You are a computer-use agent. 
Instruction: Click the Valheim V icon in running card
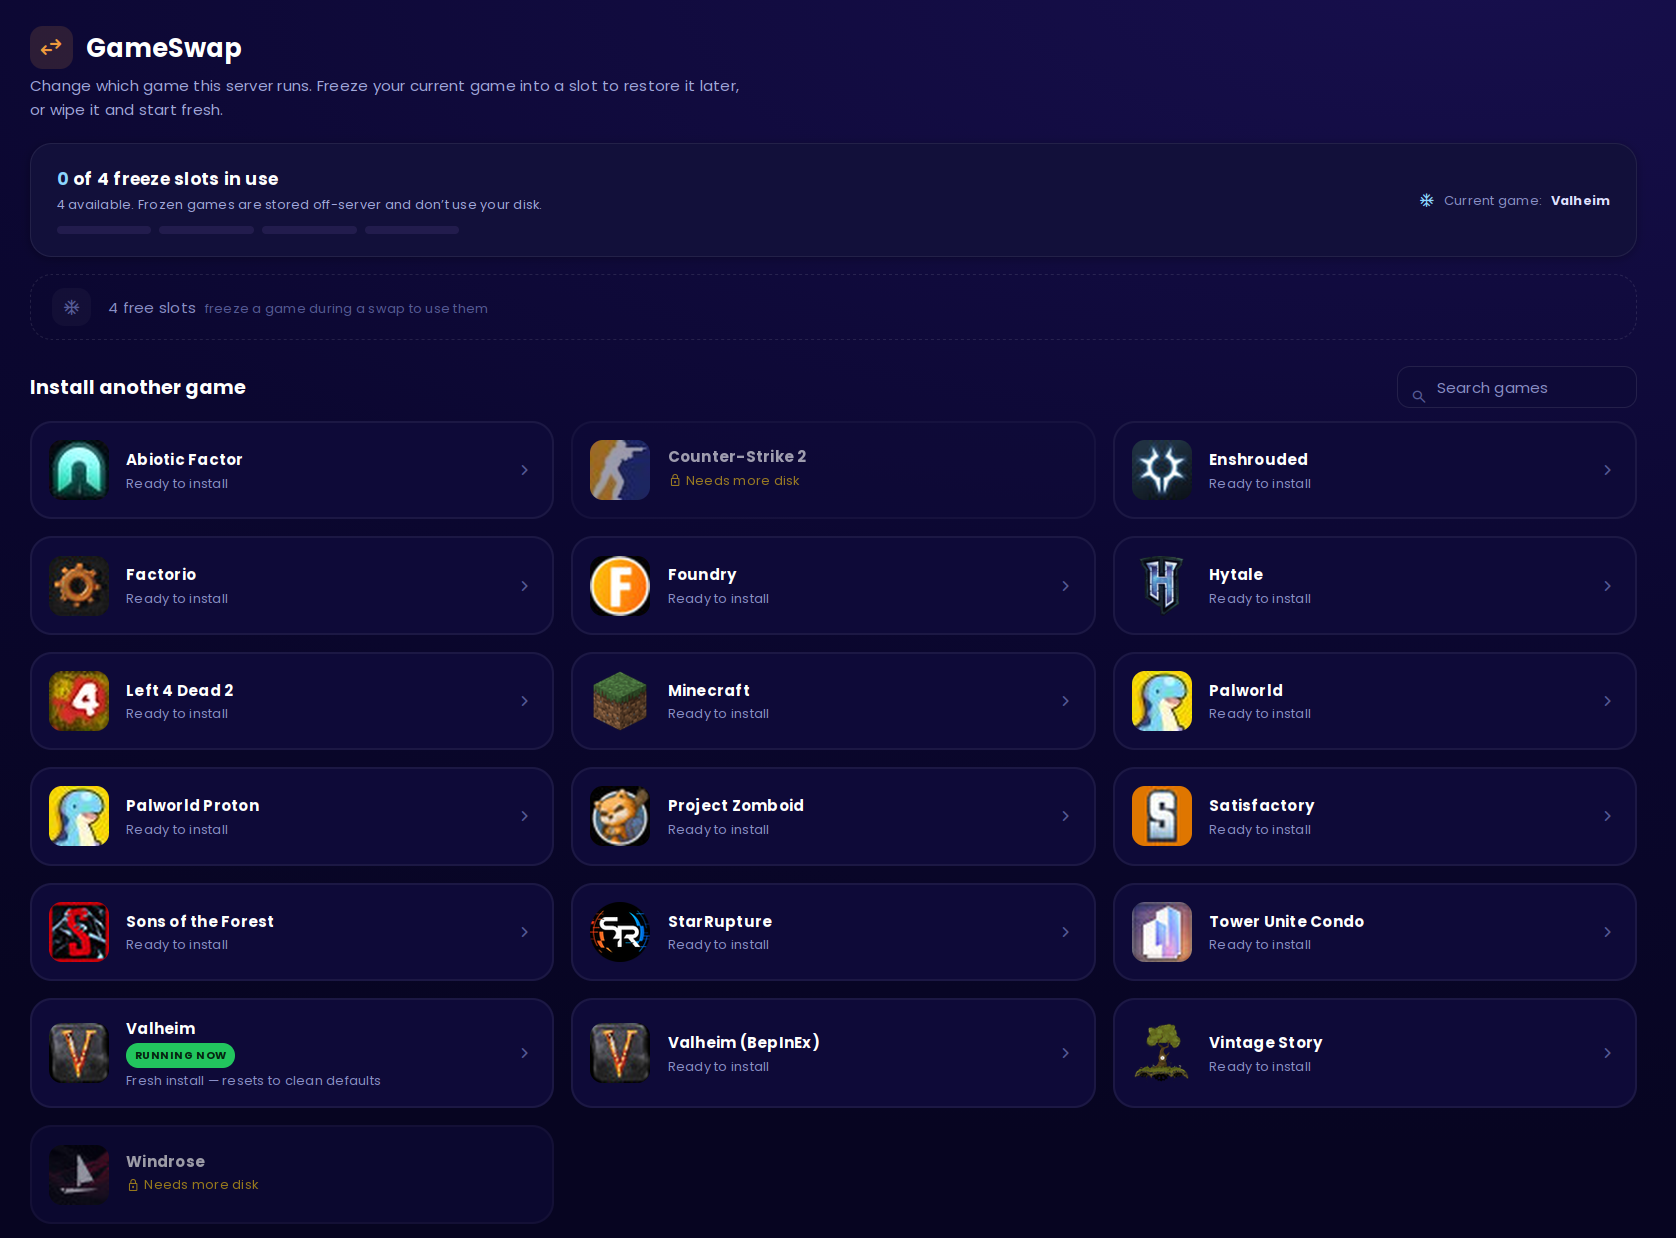[x=79, y=1053]
